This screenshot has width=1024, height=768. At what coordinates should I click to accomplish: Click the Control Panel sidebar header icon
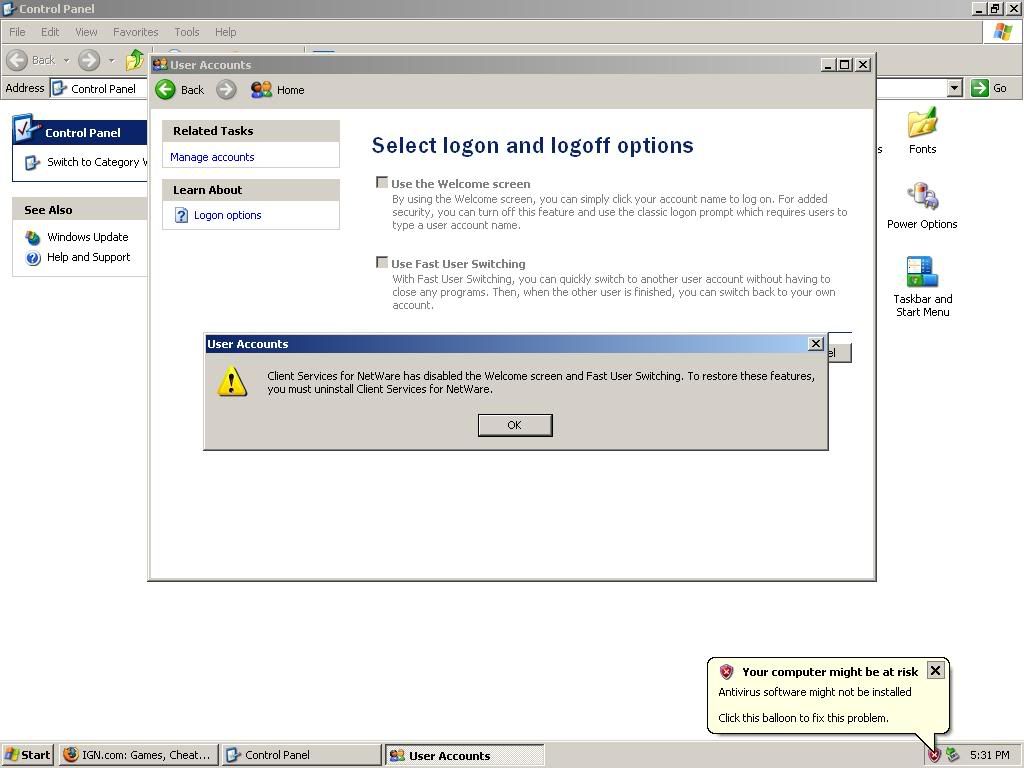[27, 127]
